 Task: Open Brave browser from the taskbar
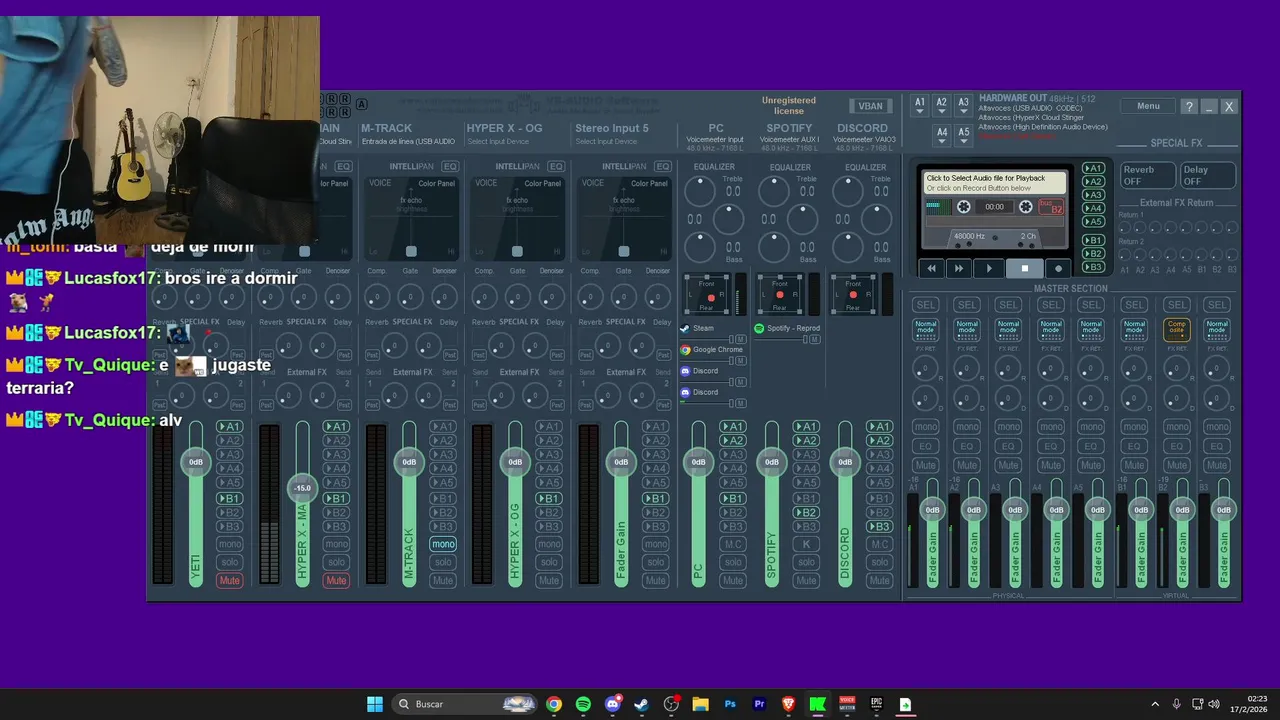coord(788,704)
